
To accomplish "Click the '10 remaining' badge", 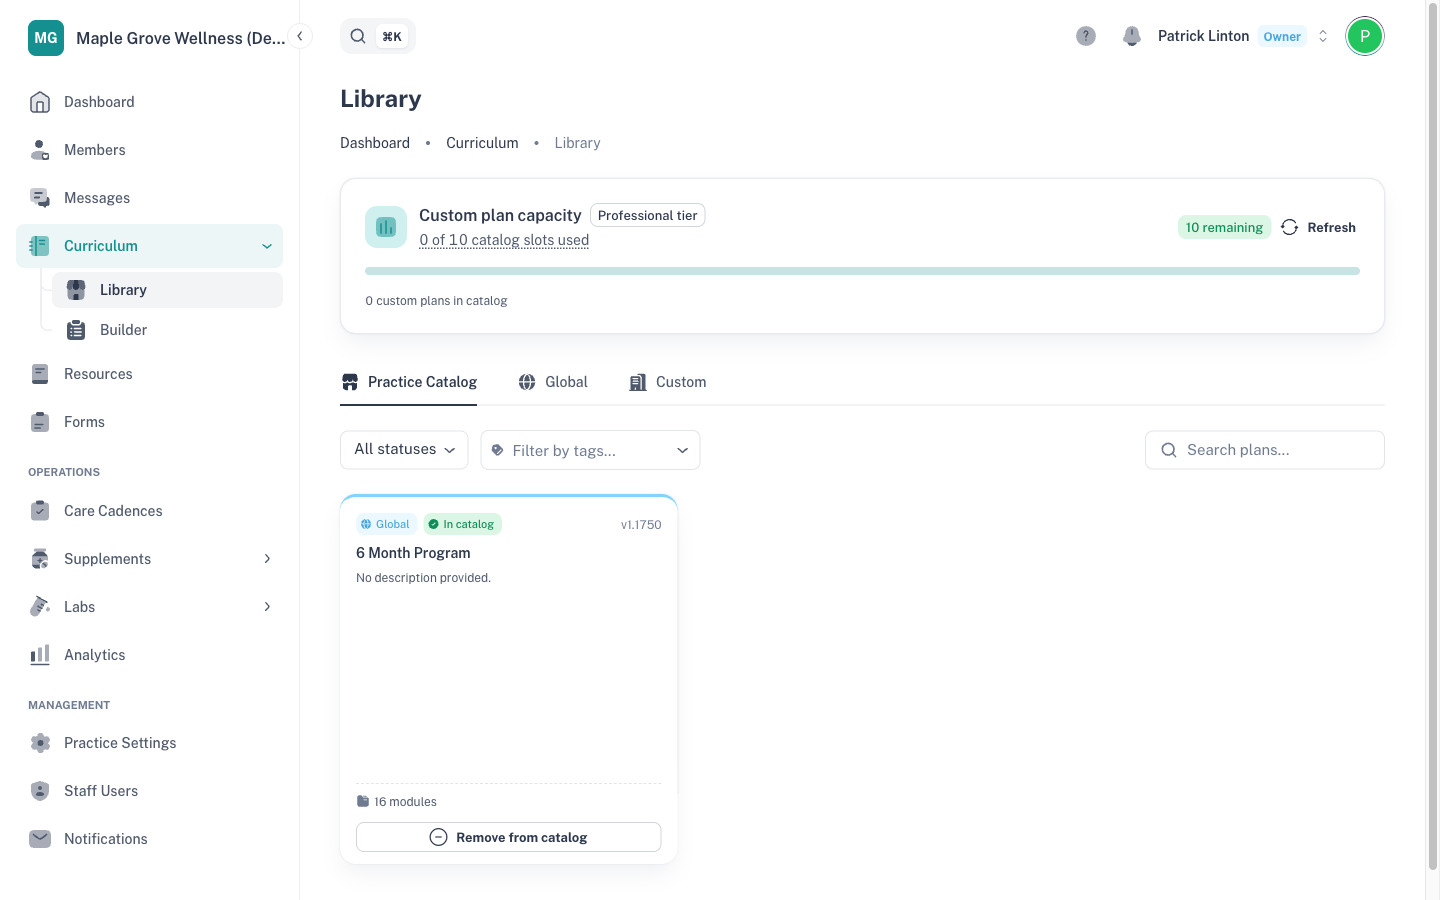I will tap(1224, 228).
